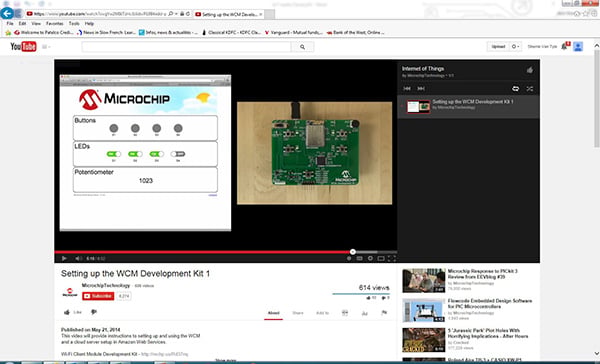
Task: Click the YouTube search magnifier button
Action: pos(302,47)
